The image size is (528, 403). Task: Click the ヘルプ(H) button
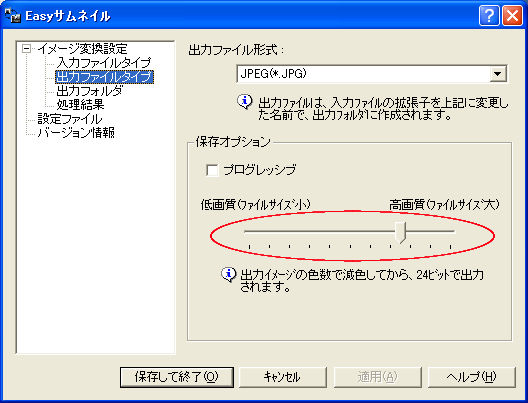click(x=471, y=377)
